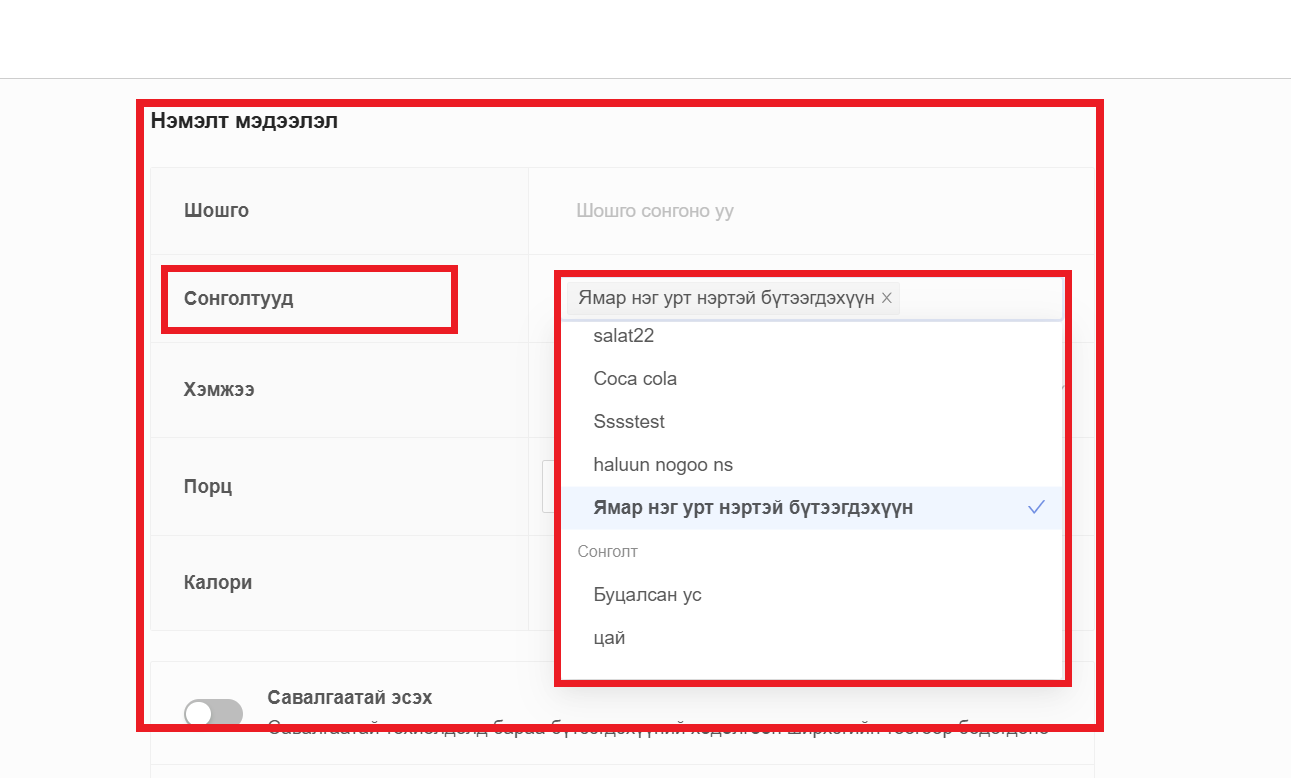Image resolution: width=1291 pixels, height=778 pixels.
Task: Remove the selected product tag with its x icon
Action: coord(886,298)
